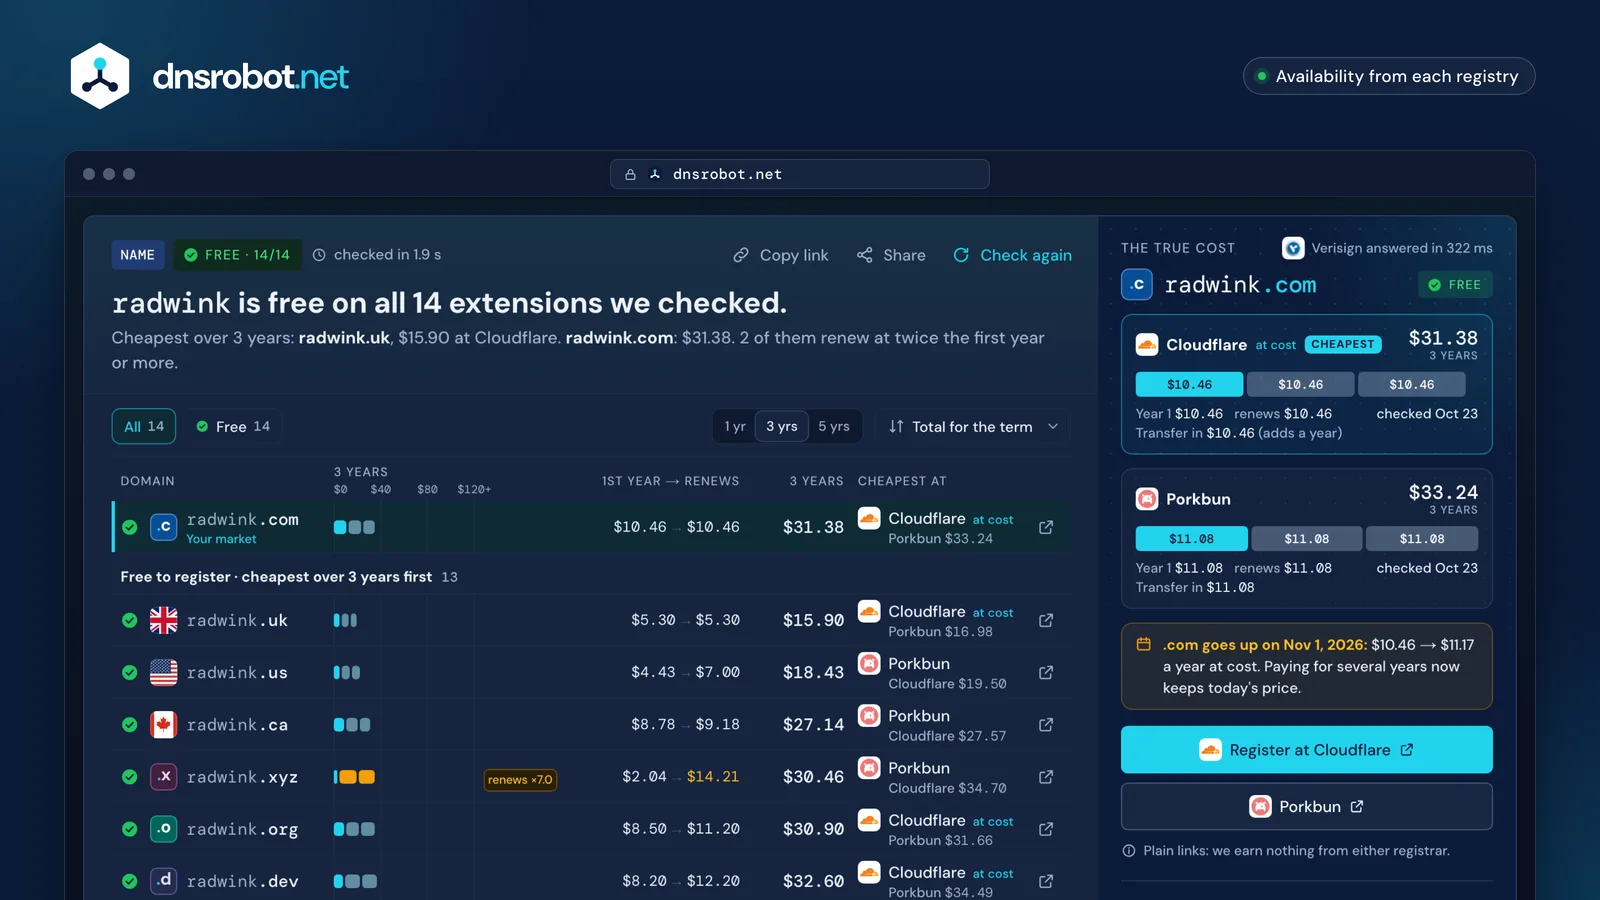Viewport: 1600px width, 900px height.
Task: Select the 5 yrs term option
Action: click(834, 427)
